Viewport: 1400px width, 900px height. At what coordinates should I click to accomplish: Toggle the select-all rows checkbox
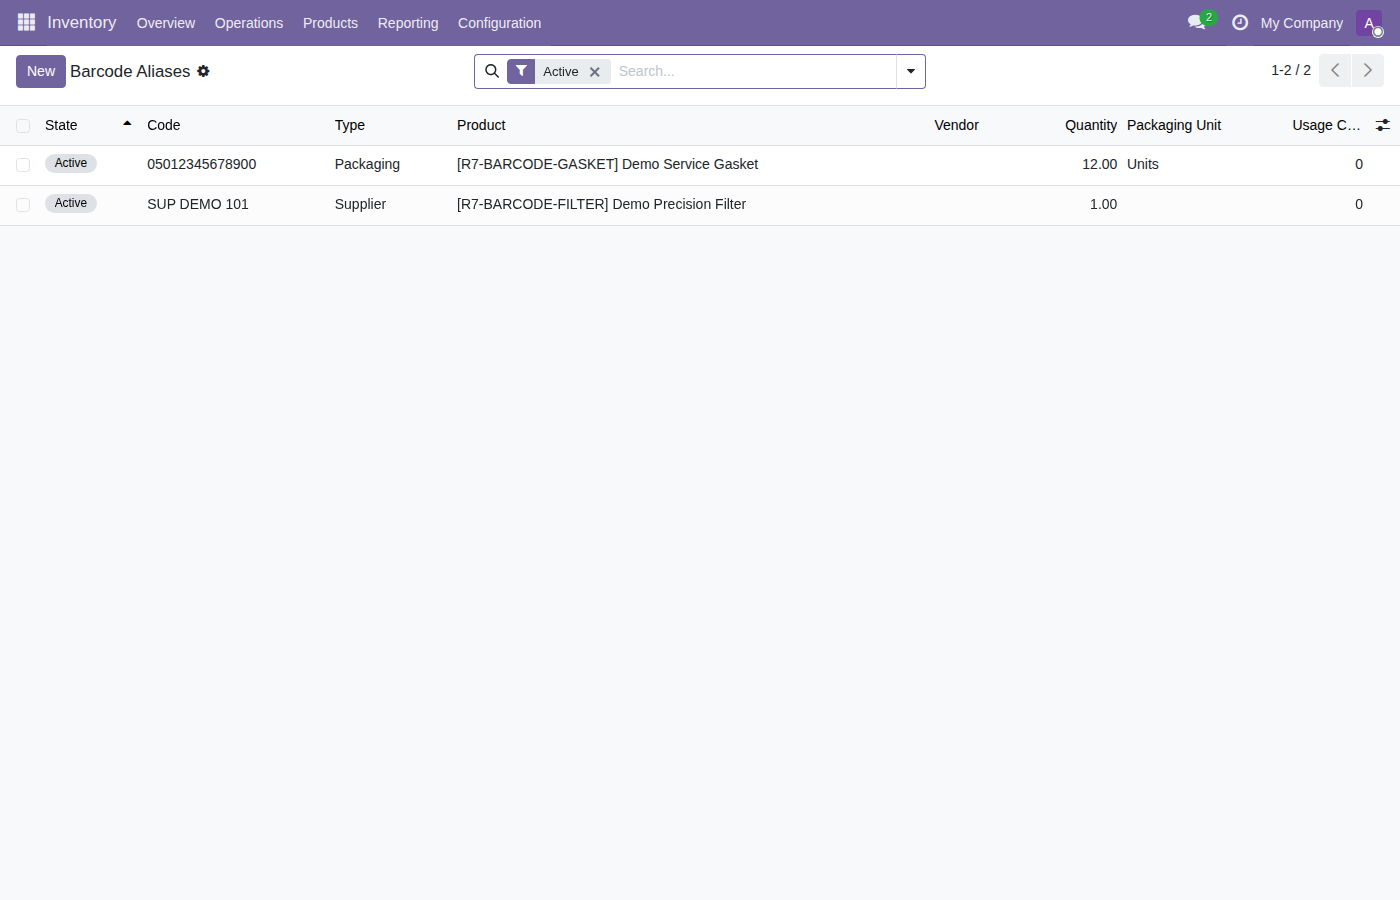click(23, 126)
